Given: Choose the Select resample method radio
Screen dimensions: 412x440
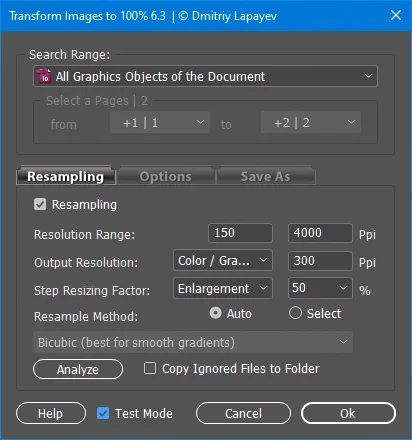Looking at the screenshot, I should coord(295,313).
